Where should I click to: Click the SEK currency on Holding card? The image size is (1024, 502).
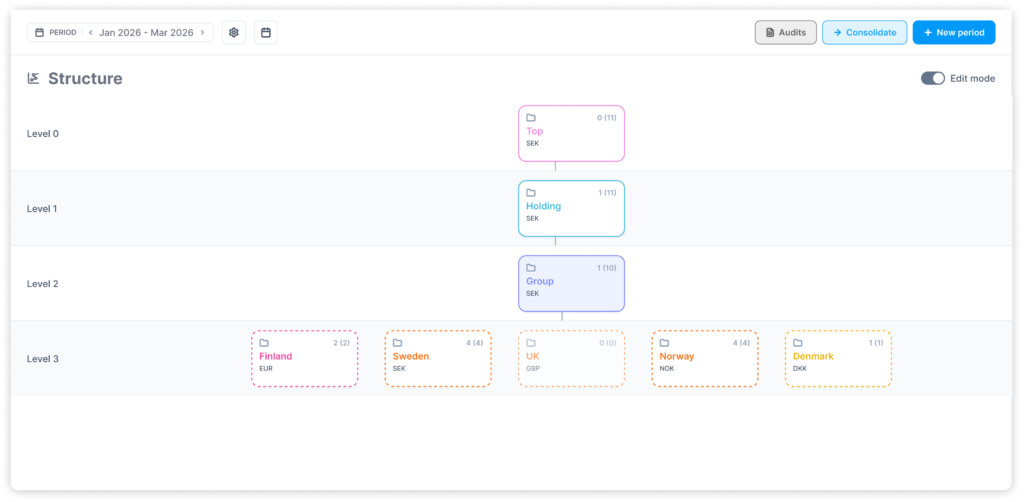(533, 218)
